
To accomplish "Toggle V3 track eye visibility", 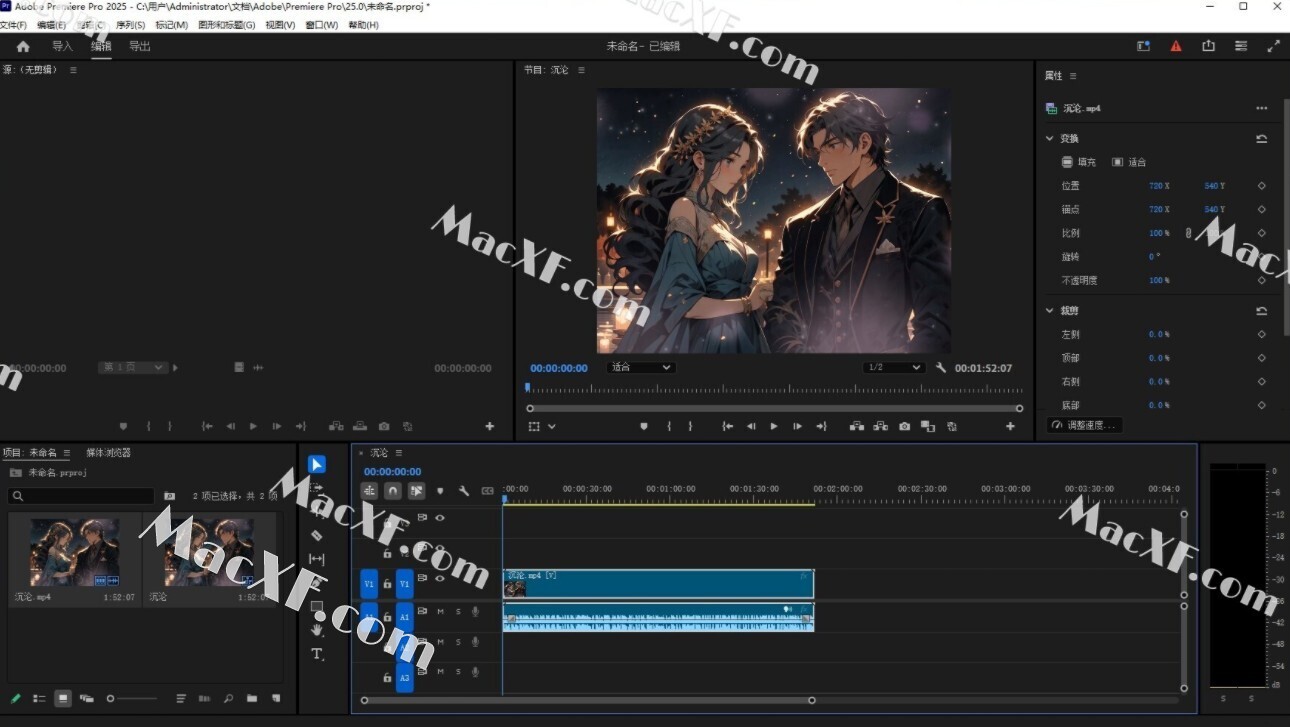I will click(440, 518).
